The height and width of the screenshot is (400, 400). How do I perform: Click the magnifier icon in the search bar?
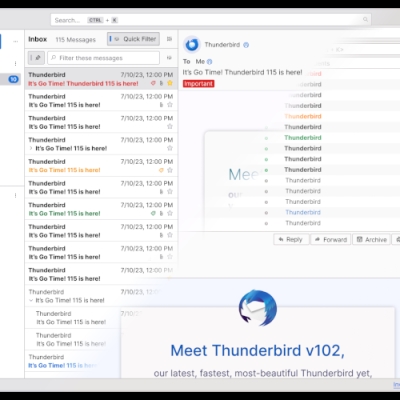click(365, 20)
